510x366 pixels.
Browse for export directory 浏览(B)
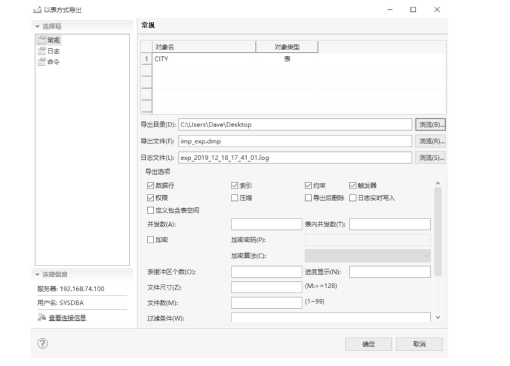pyautogui.click(x=430, y=125)
